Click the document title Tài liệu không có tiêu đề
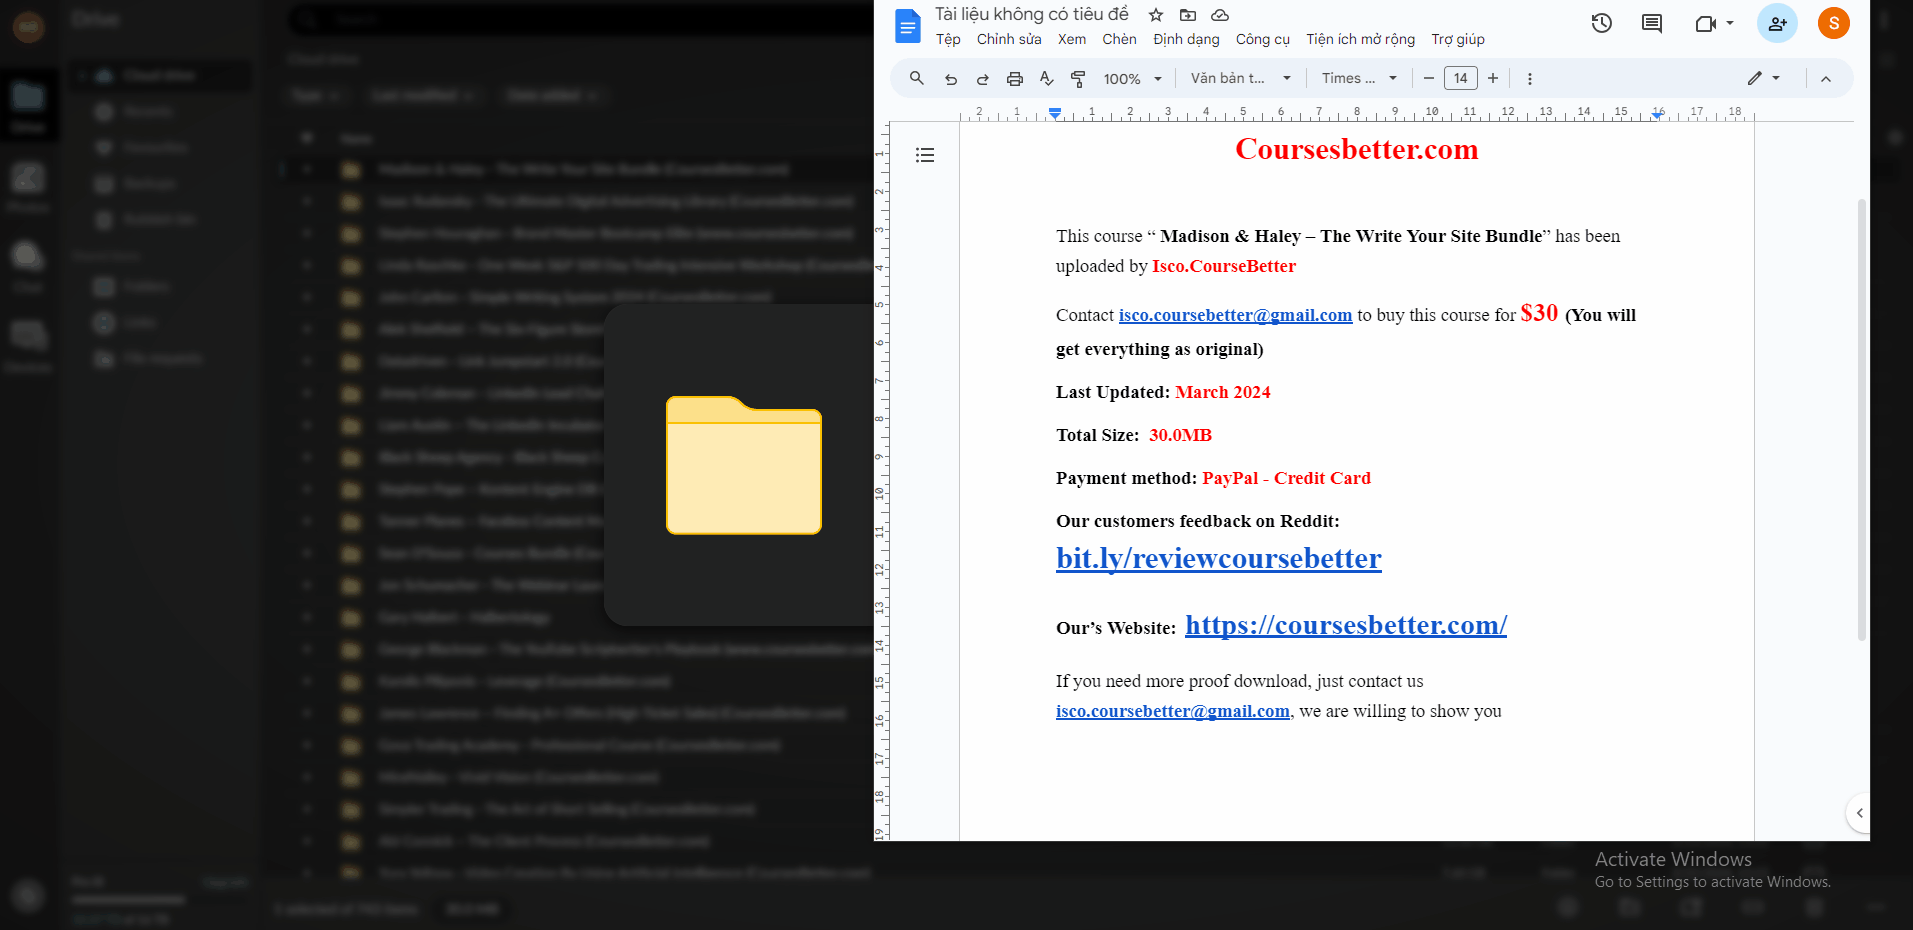 (x=1031, y=14)
